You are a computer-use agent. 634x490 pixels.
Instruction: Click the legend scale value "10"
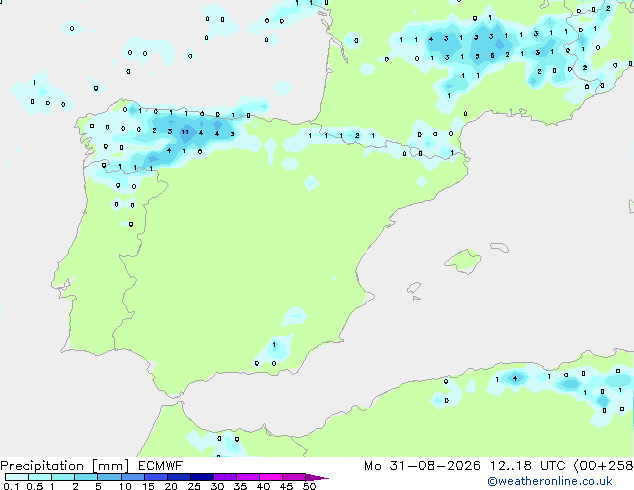(x=125, y=486)
